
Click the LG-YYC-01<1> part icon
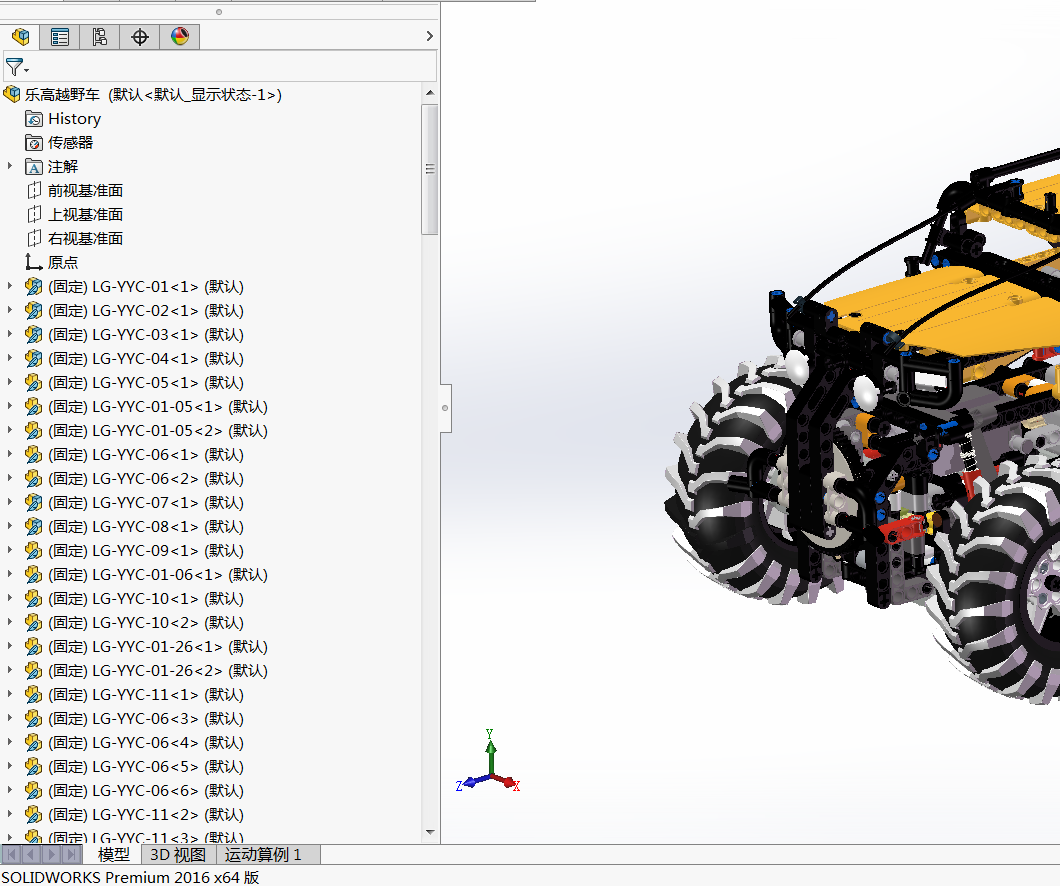pyautogui.click(x=33, y=287)
